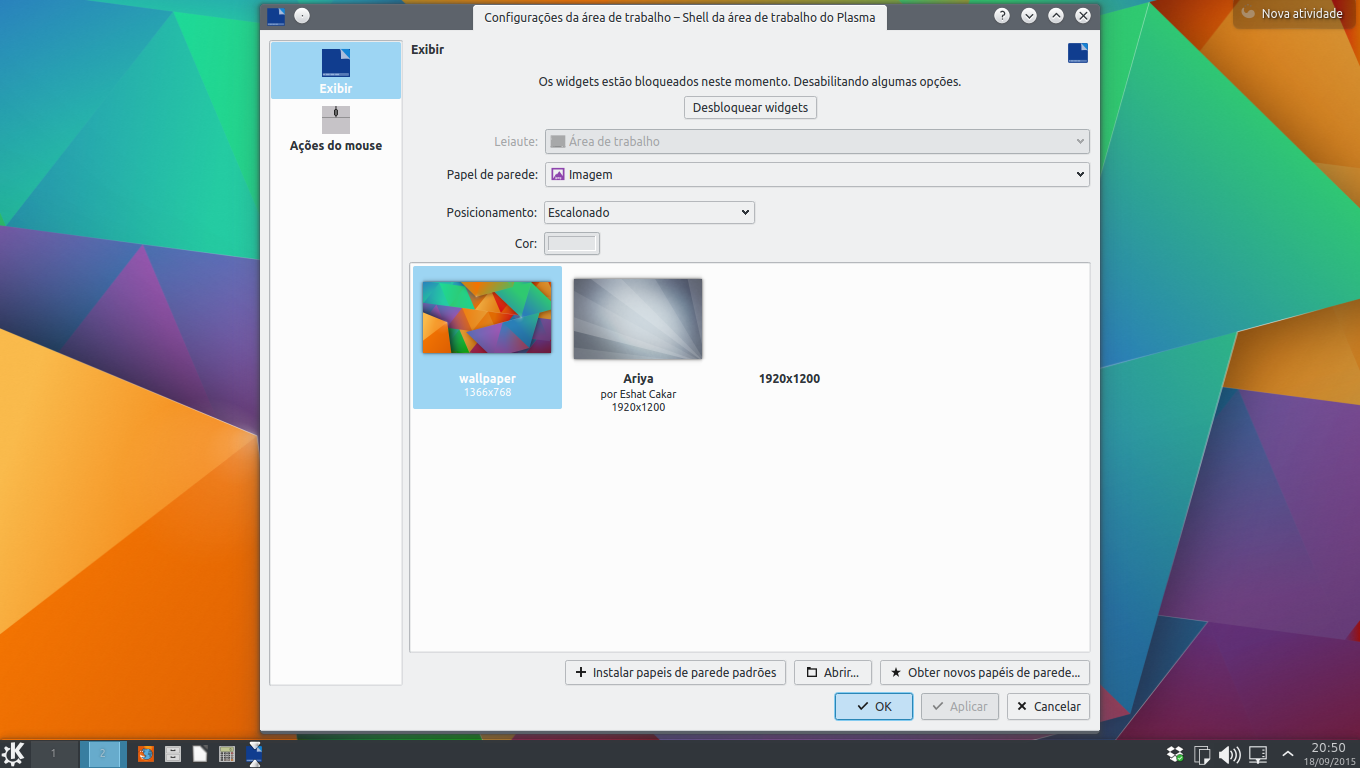Viewport: 1360px width, 768px height.
Task: Confirm with the OK button
Action: click(874, 706)
